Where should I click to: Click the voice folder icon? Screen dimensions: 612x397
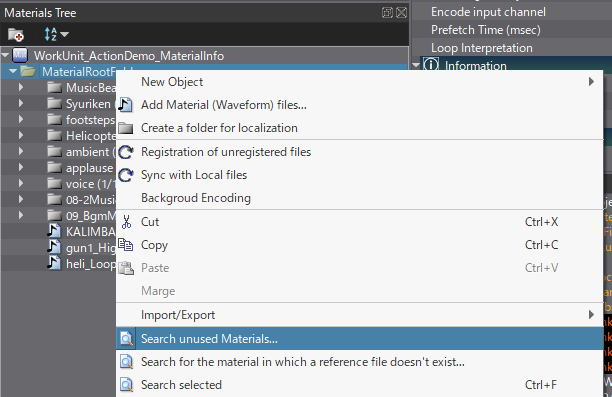[x=54, y=183]
